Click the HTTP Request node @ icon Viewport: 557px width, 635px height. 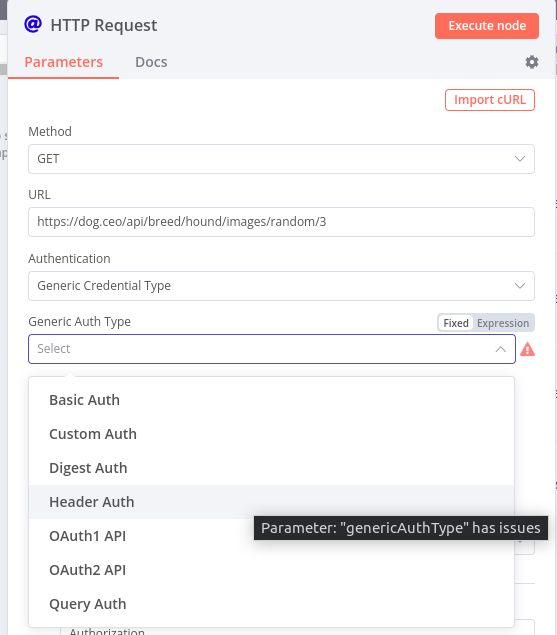pos(33,24)
